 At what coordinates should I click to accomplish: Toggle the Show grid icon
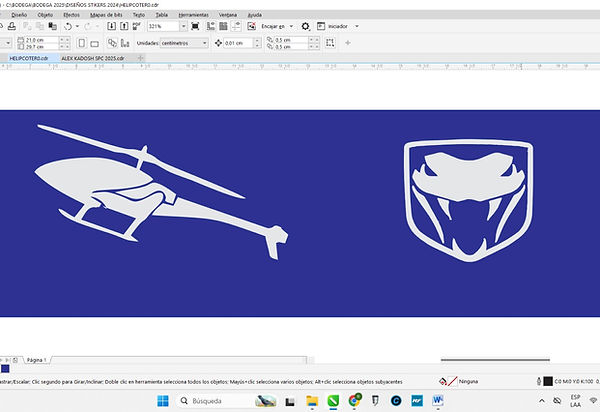click(x=223, y=26)
